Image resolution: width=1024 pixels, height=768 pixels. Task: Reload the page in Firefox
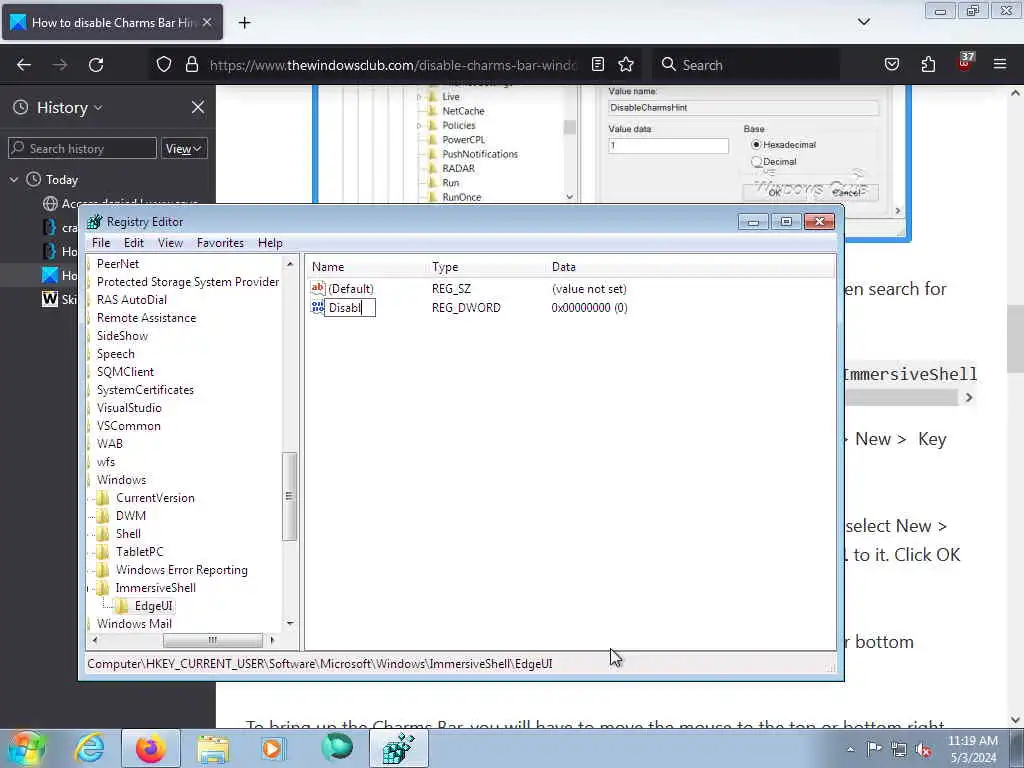[96, 65]
